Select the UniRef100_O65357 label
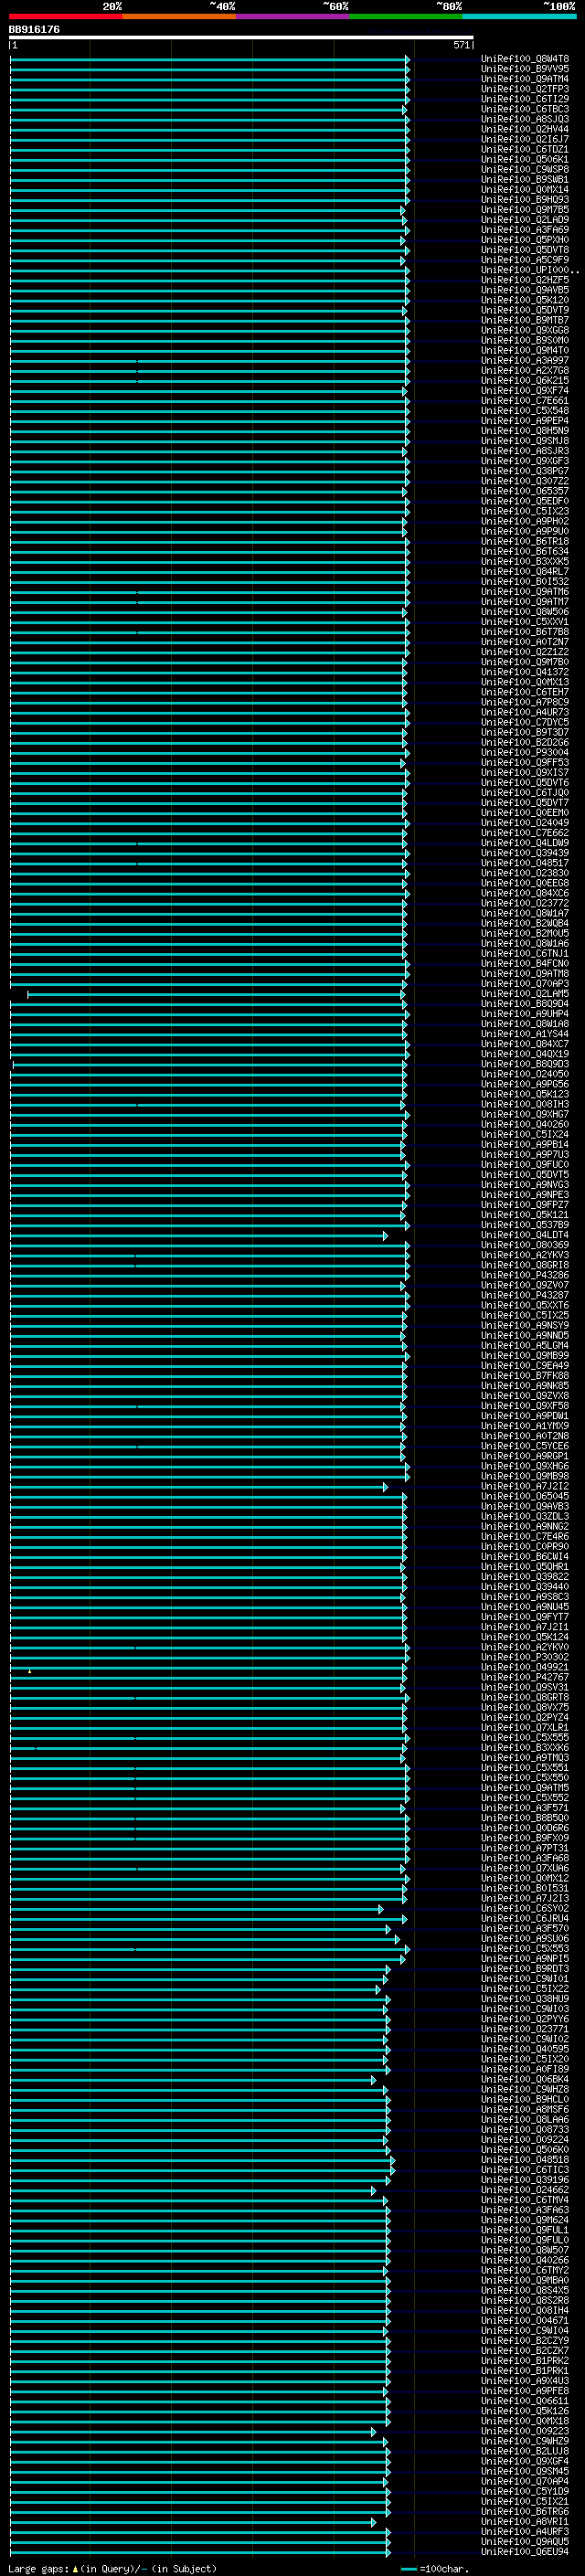Viewport: 585px width, 2576px height. point(525,491)
